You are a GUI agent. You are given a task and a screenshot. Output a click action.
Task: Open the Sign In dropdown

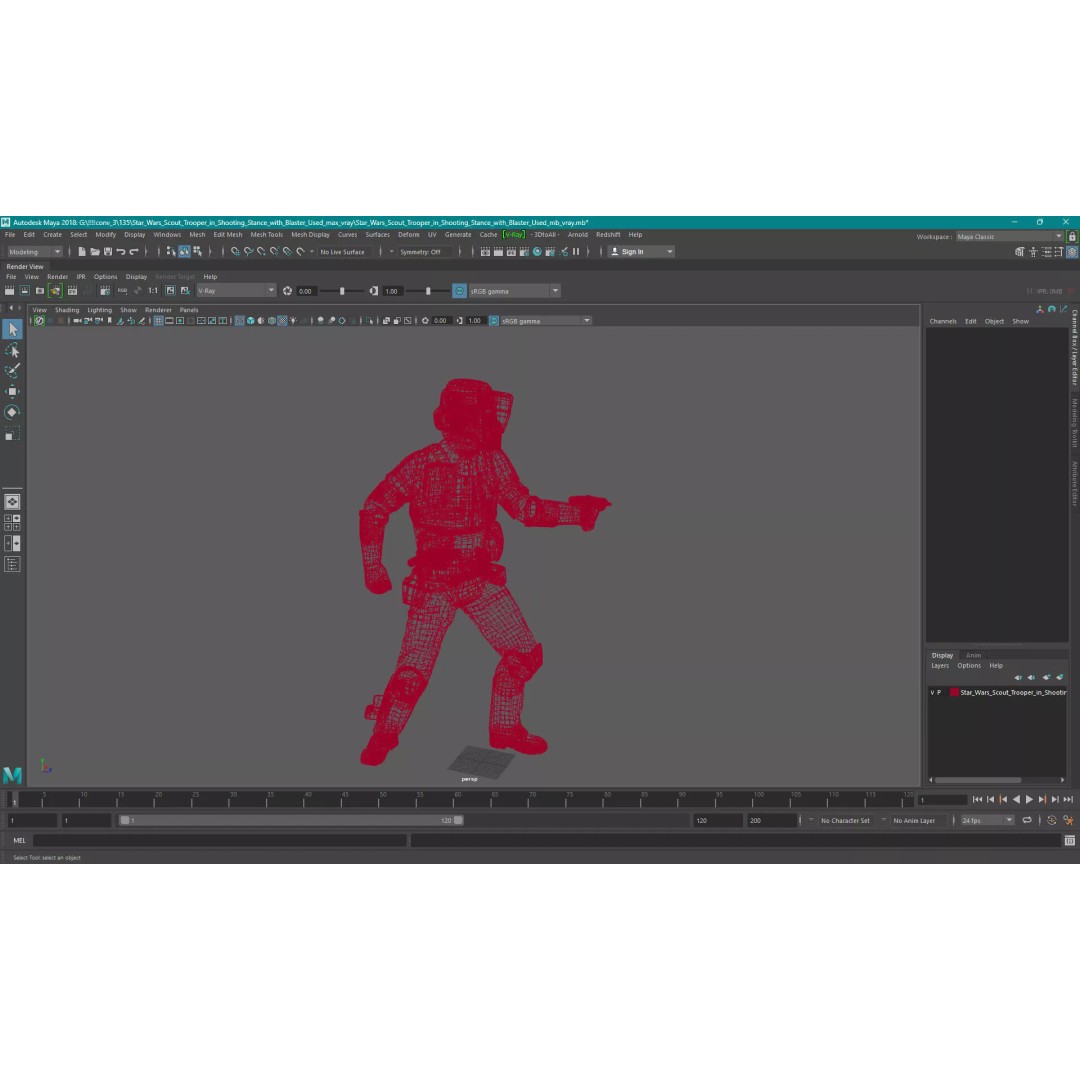coord(641,252)
